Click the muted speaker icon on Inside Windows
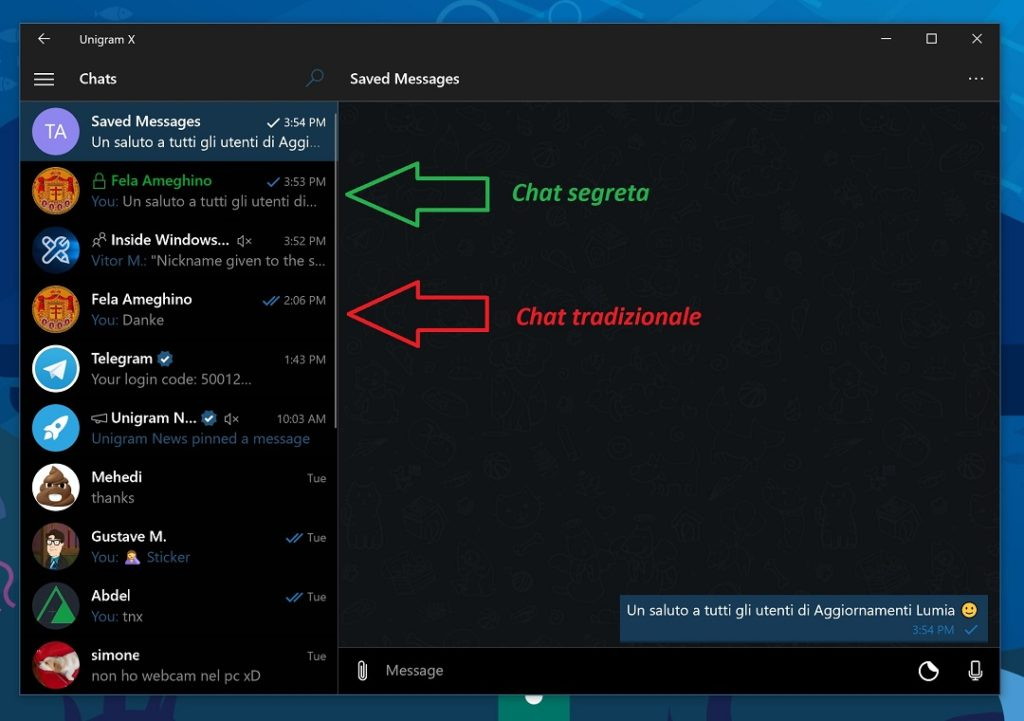The width and height of the screenshot is (1024, 721). click(244, 241)
